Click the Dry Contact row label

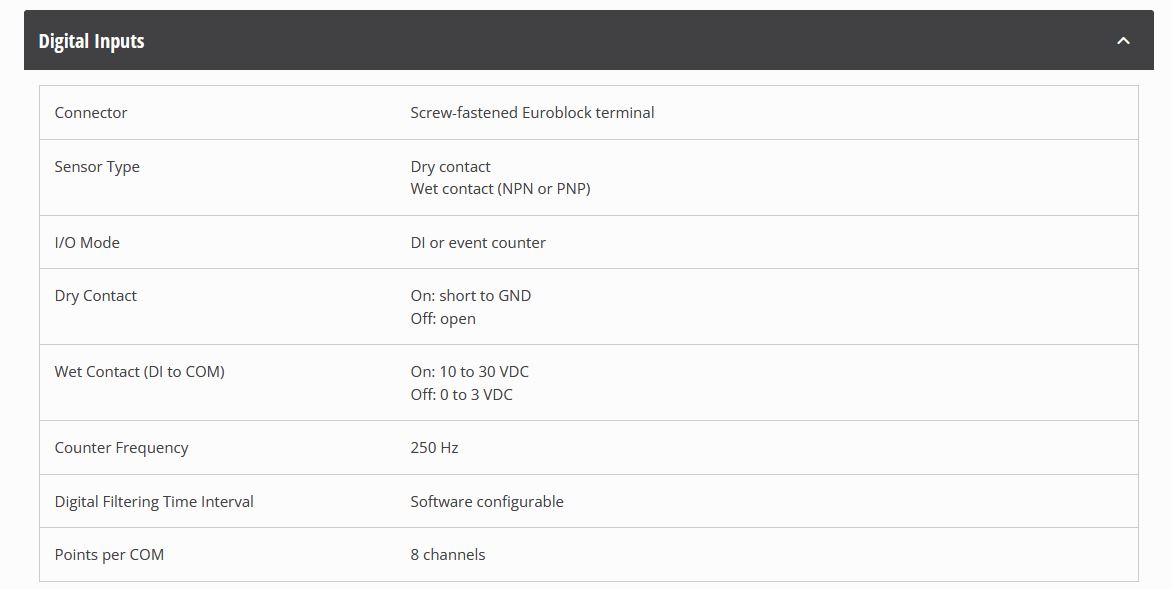pyautogui.click(x=96, y=296)
